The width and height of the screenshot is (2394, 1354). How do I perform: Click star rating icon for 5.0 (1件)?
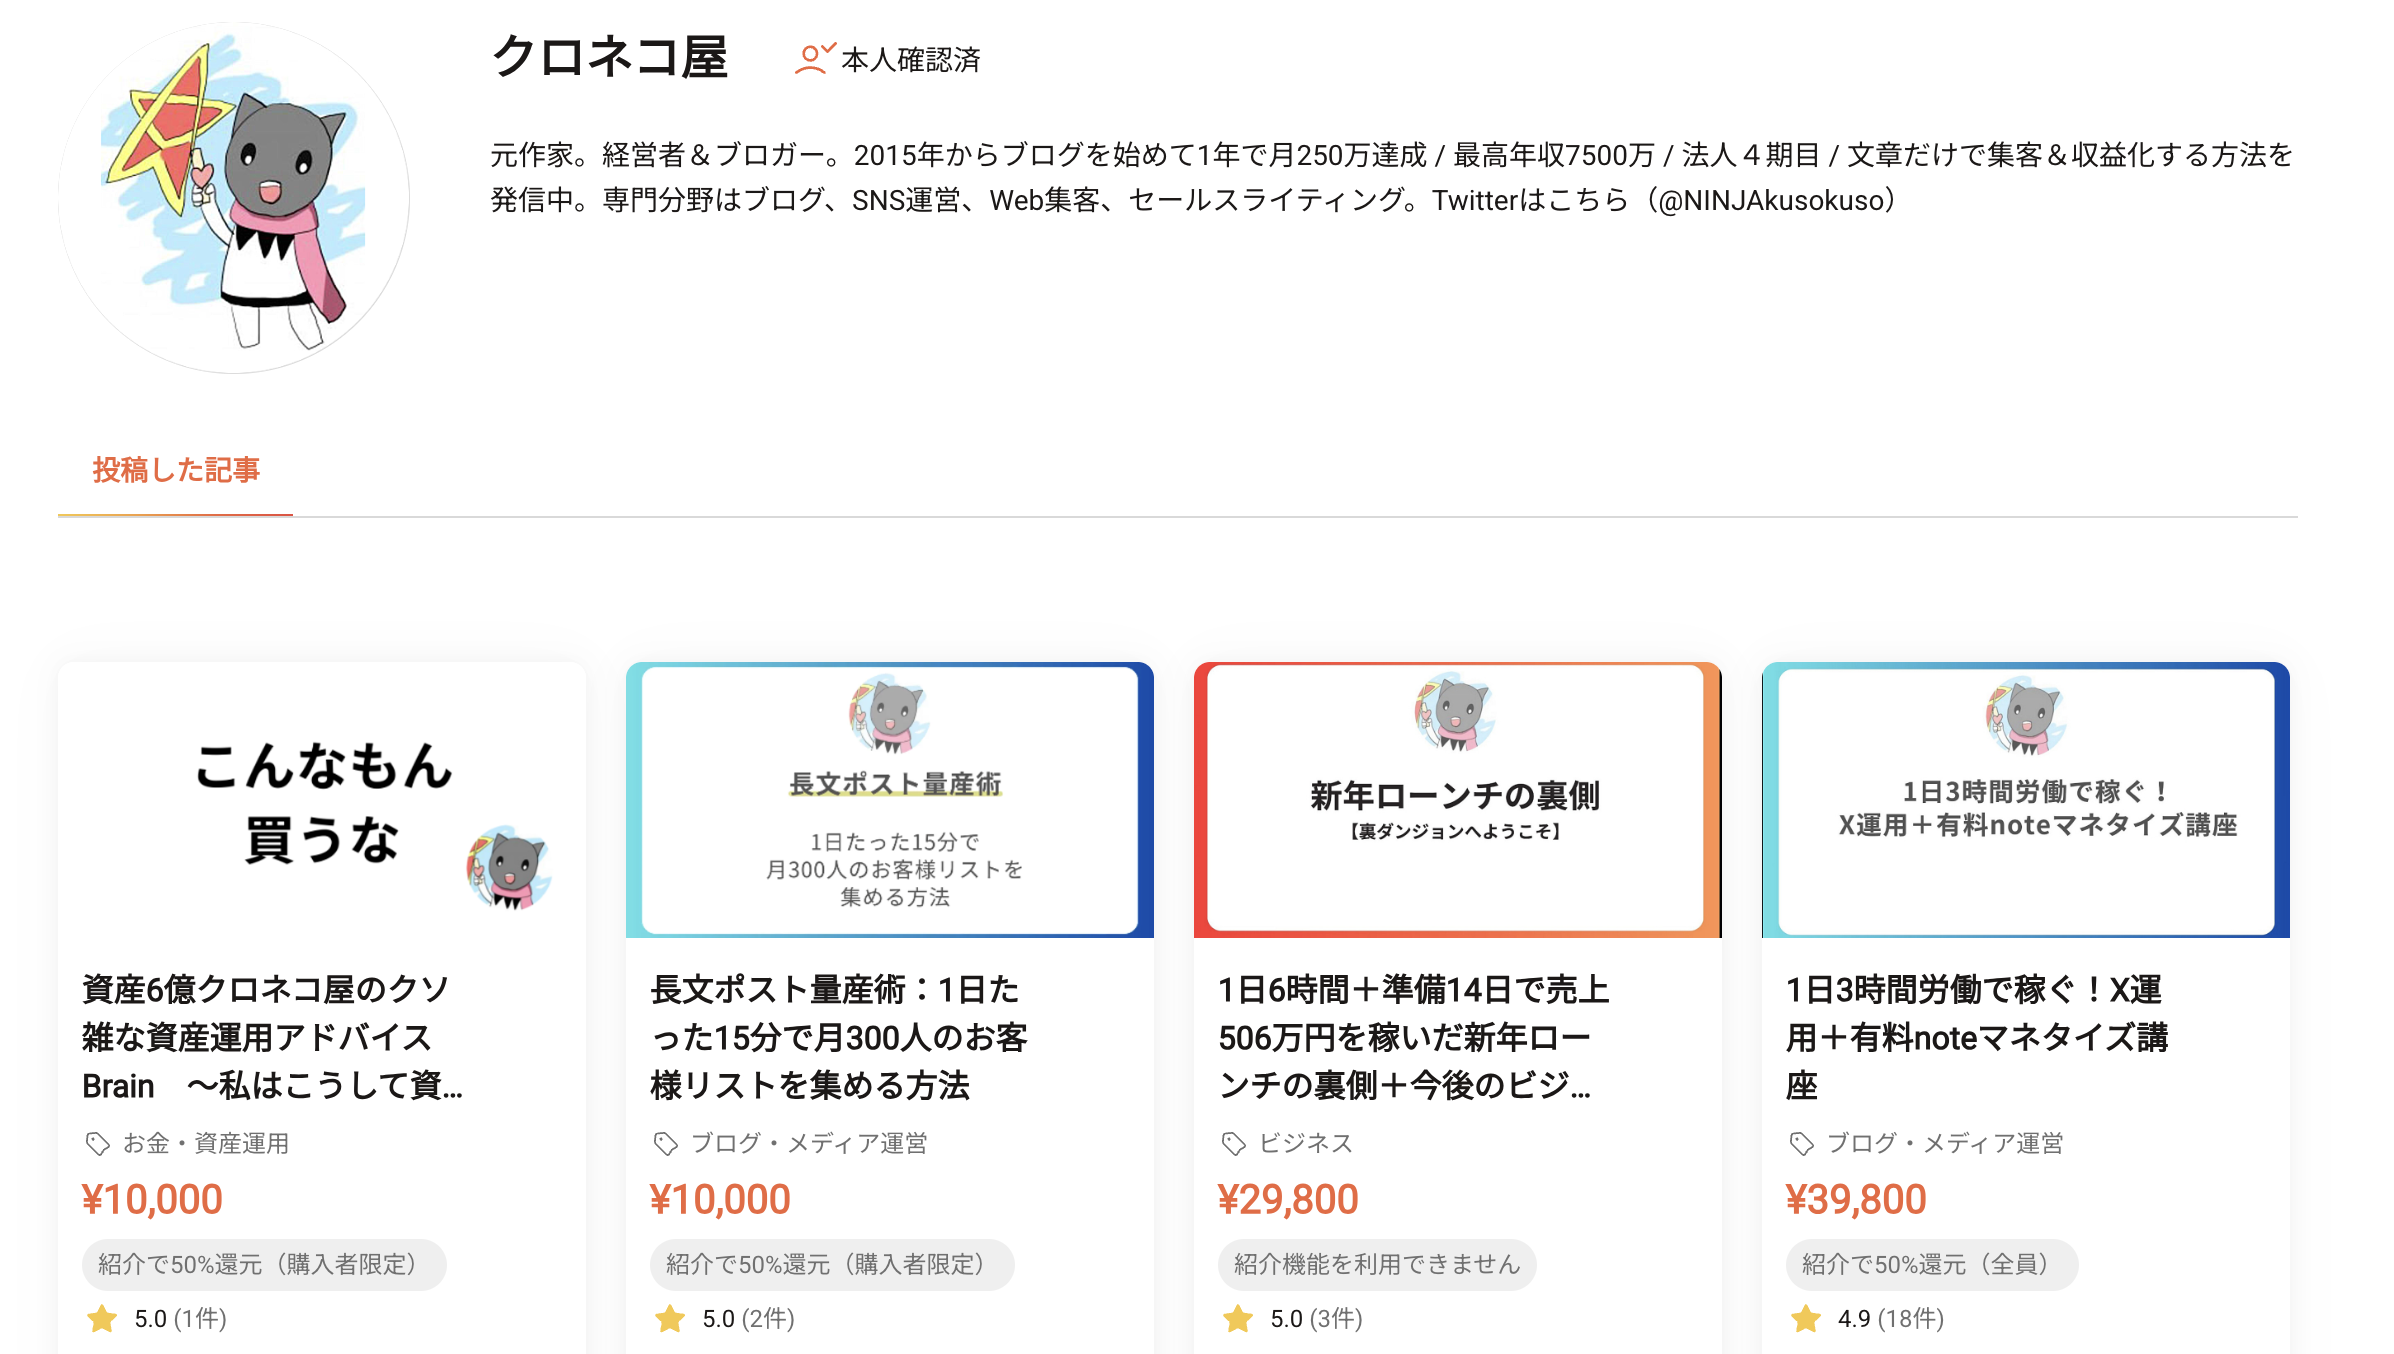[102, 1319]
